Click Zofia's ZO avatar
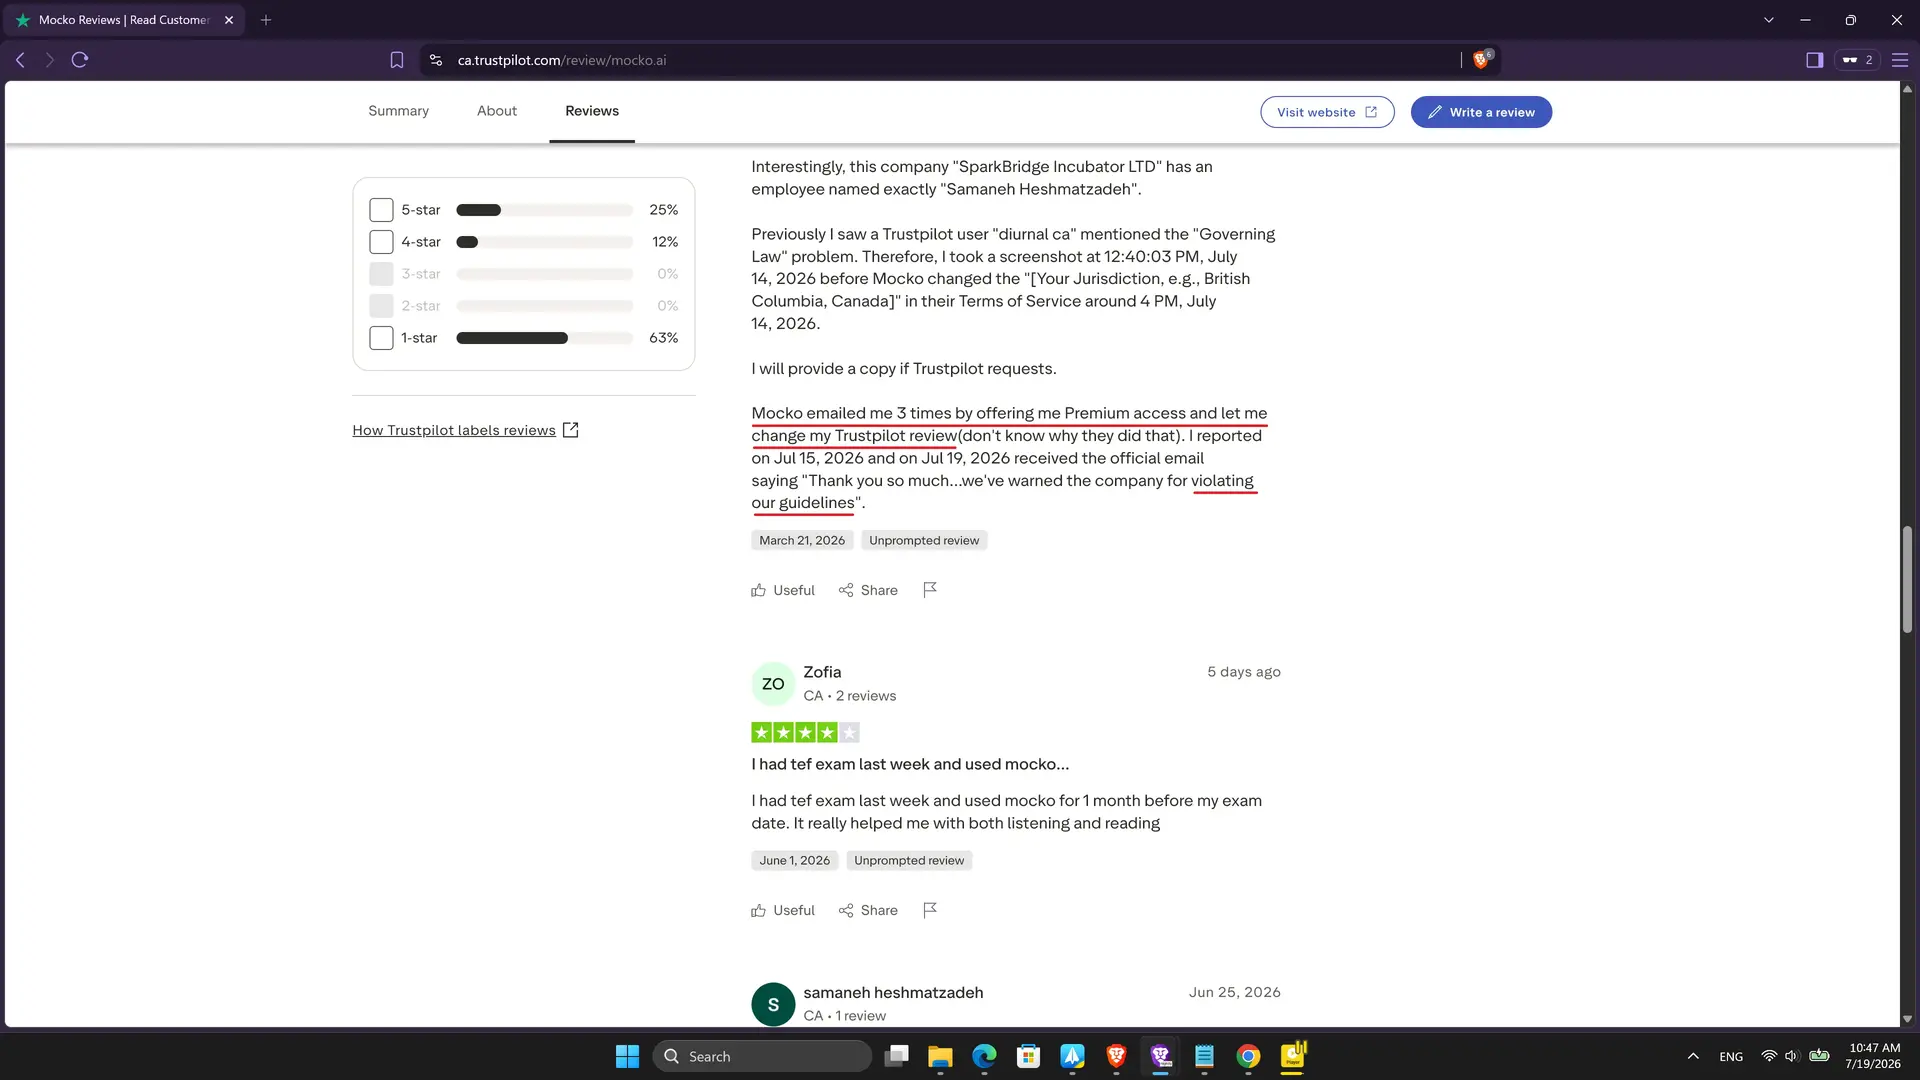The height and width of the screenshot is (1080, 1920). click(x=773, y=684)
